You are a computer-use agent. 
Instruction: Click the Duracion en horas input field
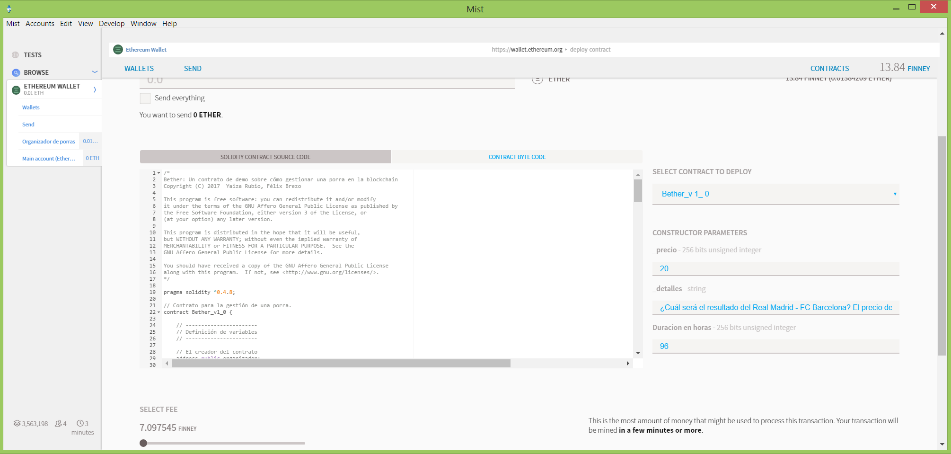776,346
